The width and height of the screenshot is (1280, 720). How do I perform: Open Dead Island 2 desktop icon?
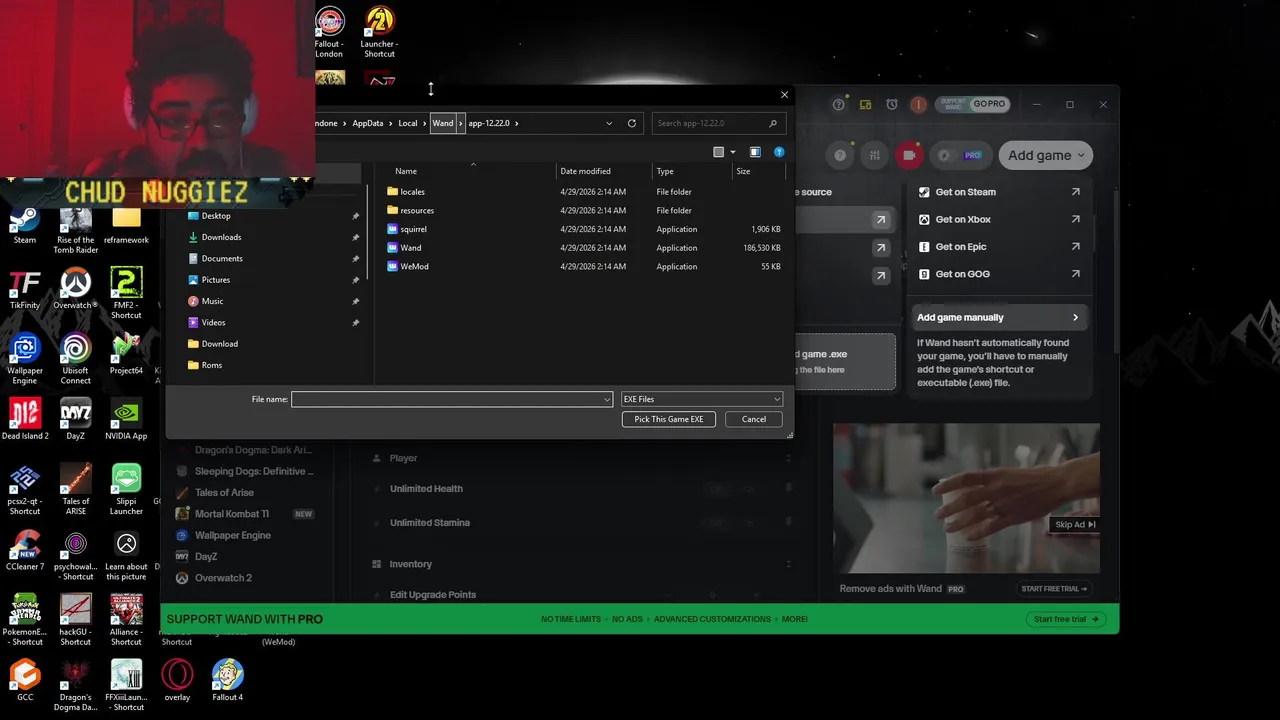(25, 421)
